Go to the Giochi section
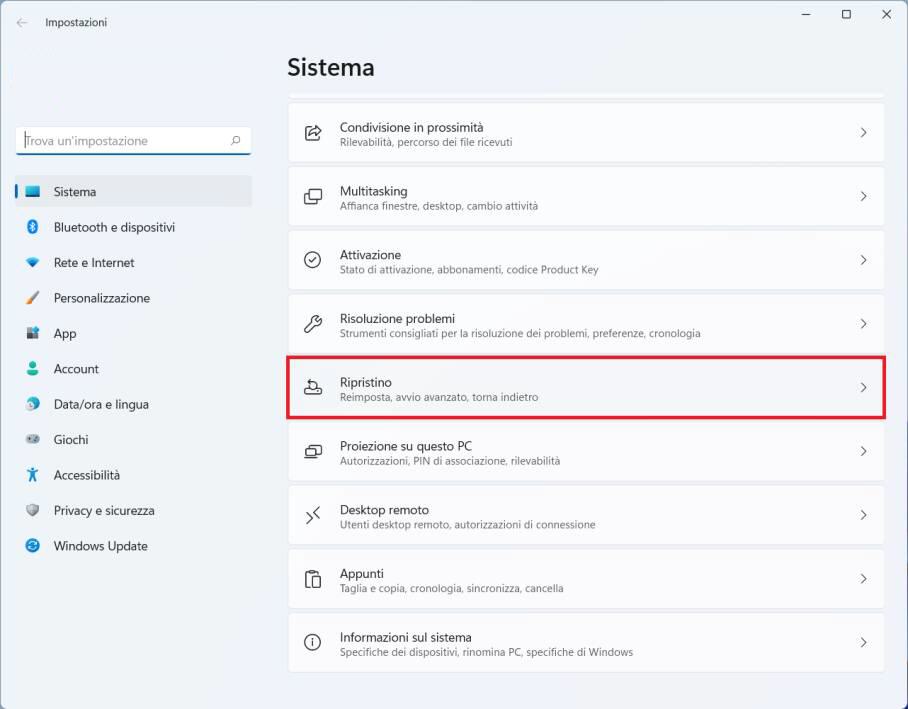 click(x=71, y=440)
